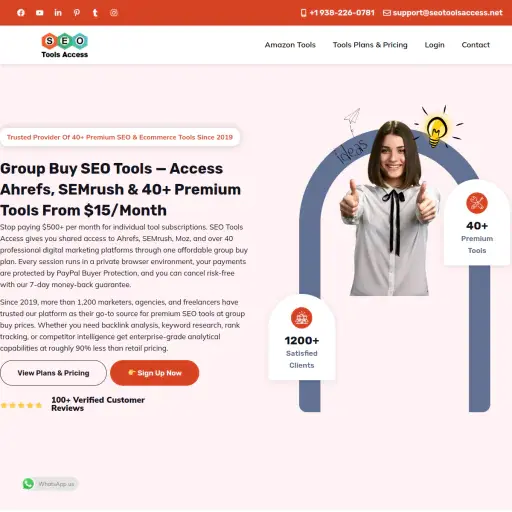The height and width of the screenshot is (512, 512).
Task: Click the Group Buy SEO Tools heading
Action: point(120,189)
